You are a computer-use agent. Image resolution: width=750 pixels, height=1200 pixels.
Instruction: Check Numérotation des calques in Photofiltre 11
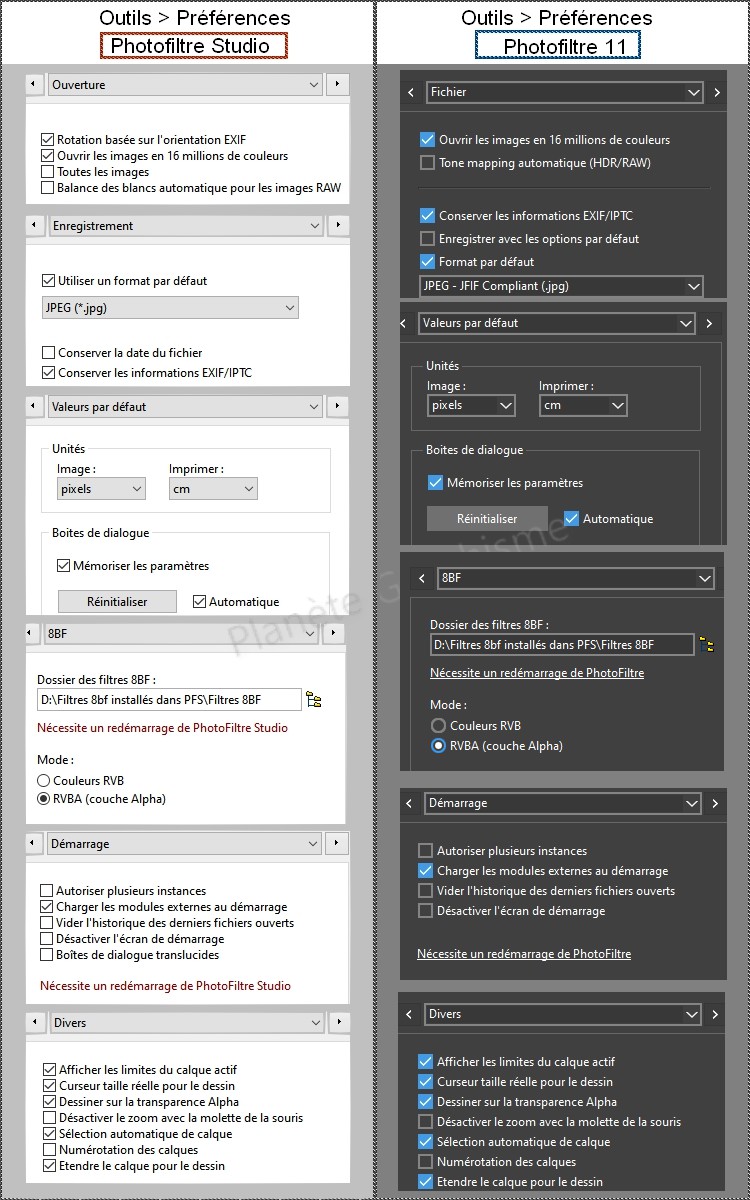click(x=426, y=1162)
